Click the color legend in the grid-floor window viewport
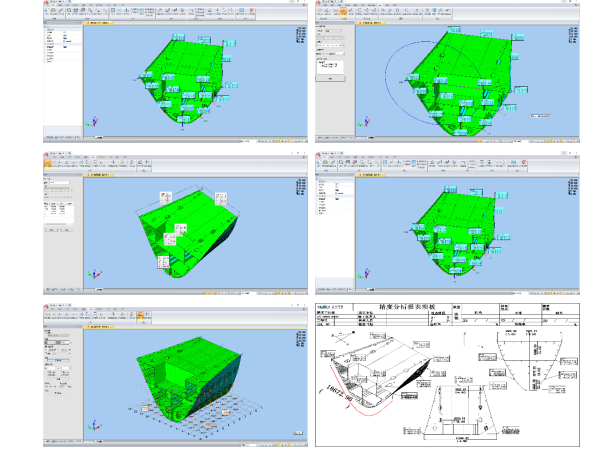 point(301,339)
